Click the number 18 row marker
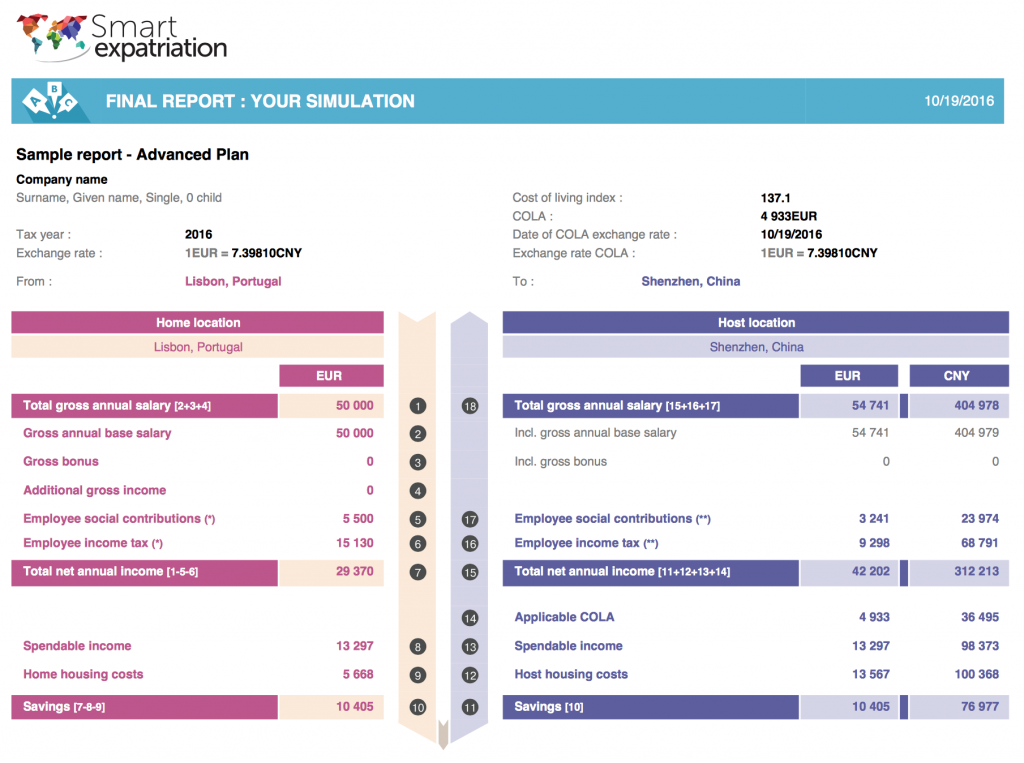This screenshot has height=763, width=1024. 470,406
